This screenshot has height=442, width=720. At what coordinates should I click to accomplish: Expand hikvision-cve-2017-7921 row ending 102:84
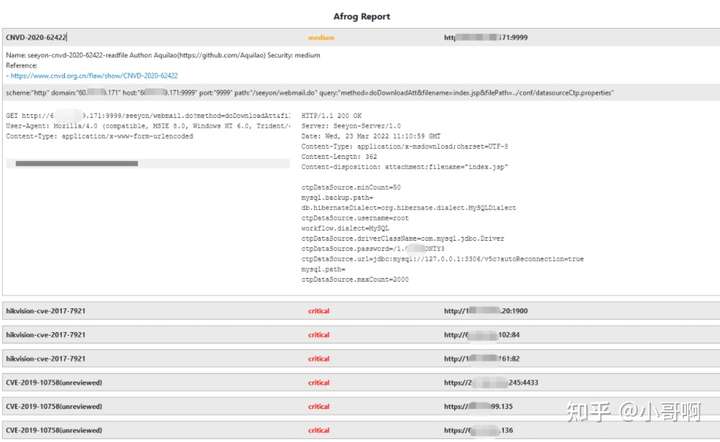click(x=361, y=335)
